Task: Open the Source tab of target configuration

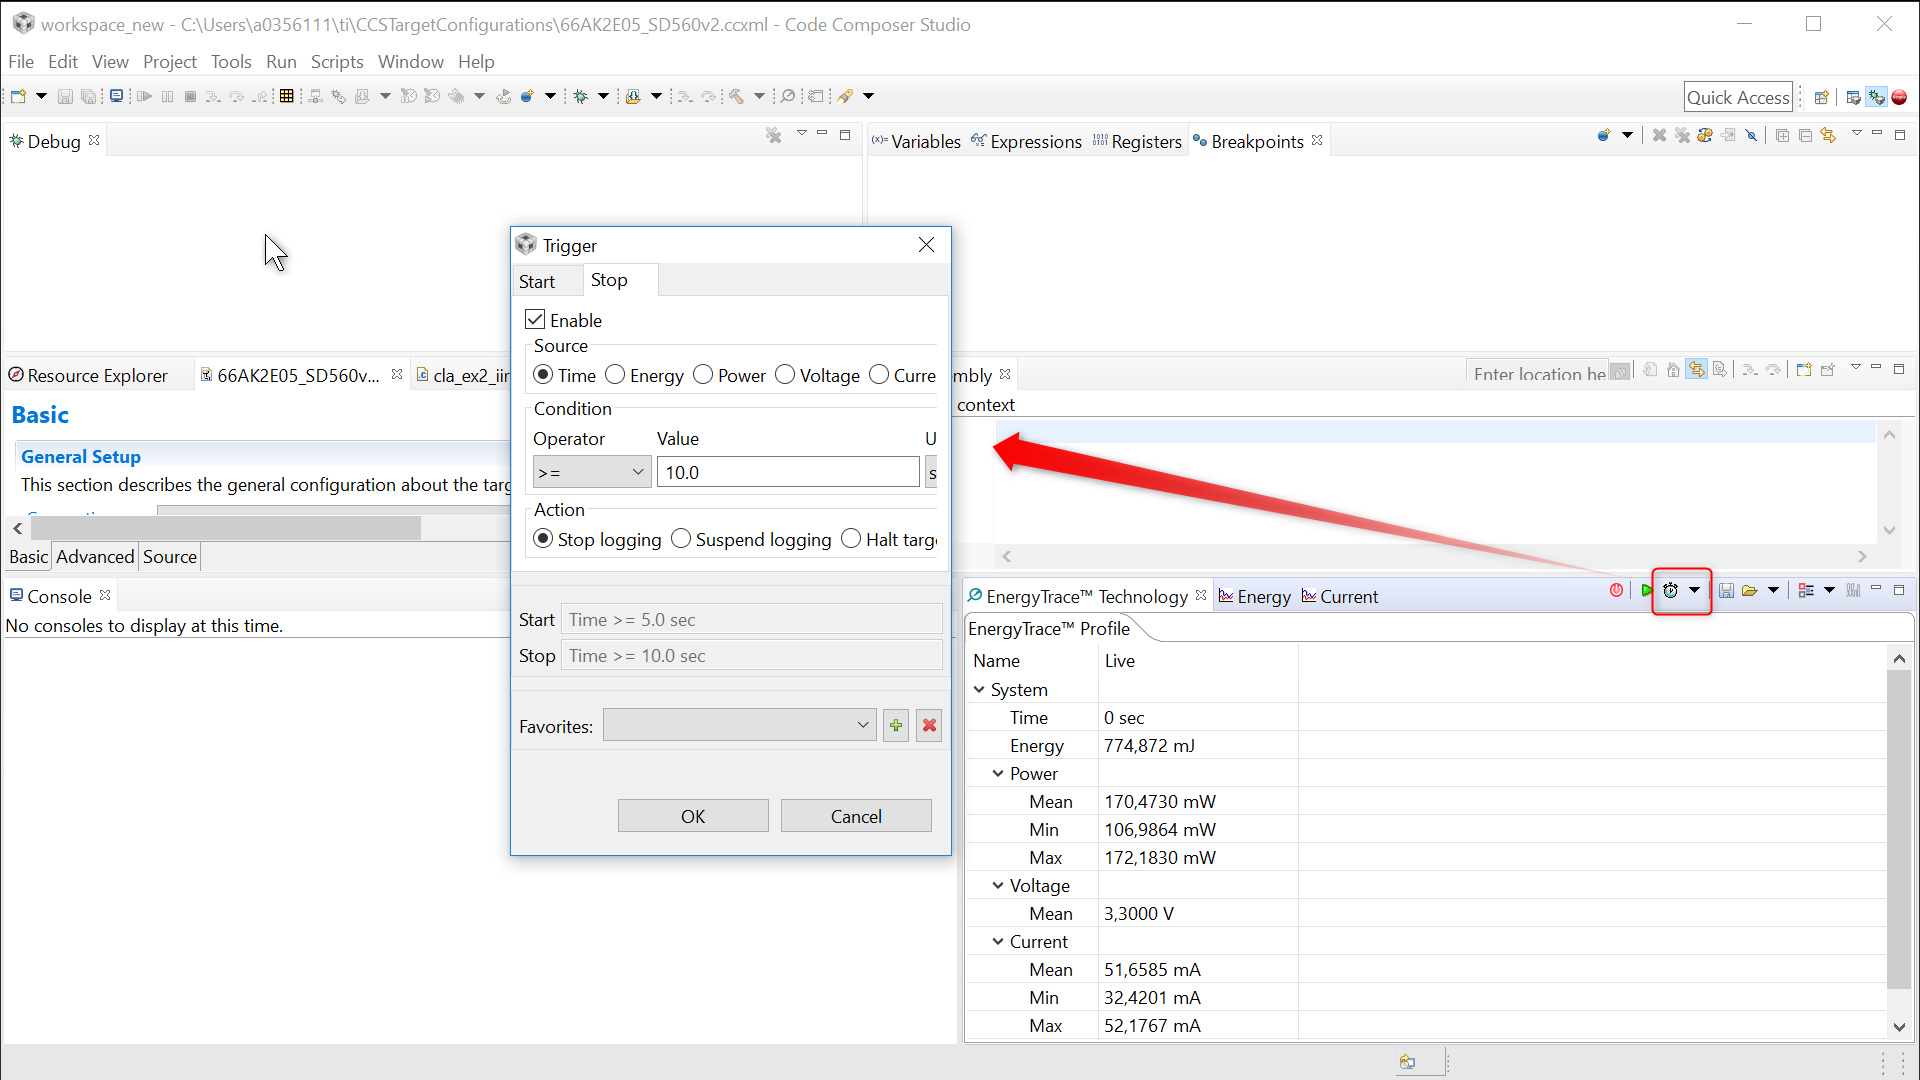Action: [x=170, y=557]
